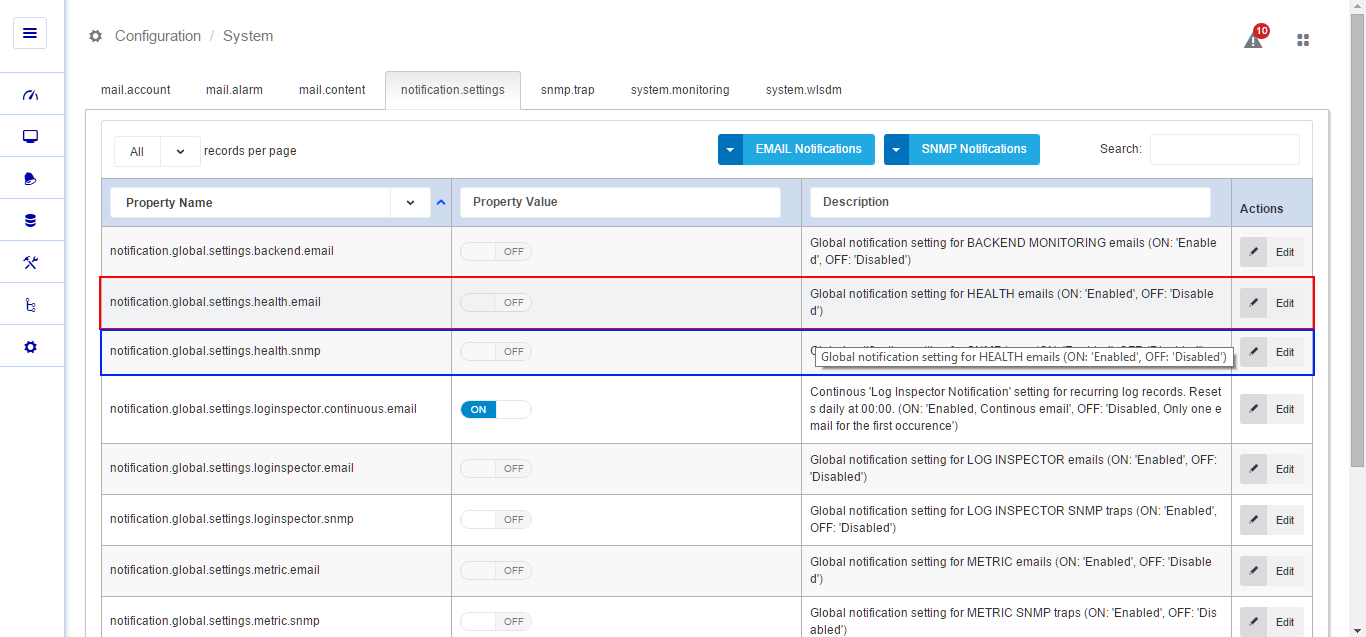Screen dimensions: 1366x637
Task: Click the Property Value filter field
Action: [620, 202]
